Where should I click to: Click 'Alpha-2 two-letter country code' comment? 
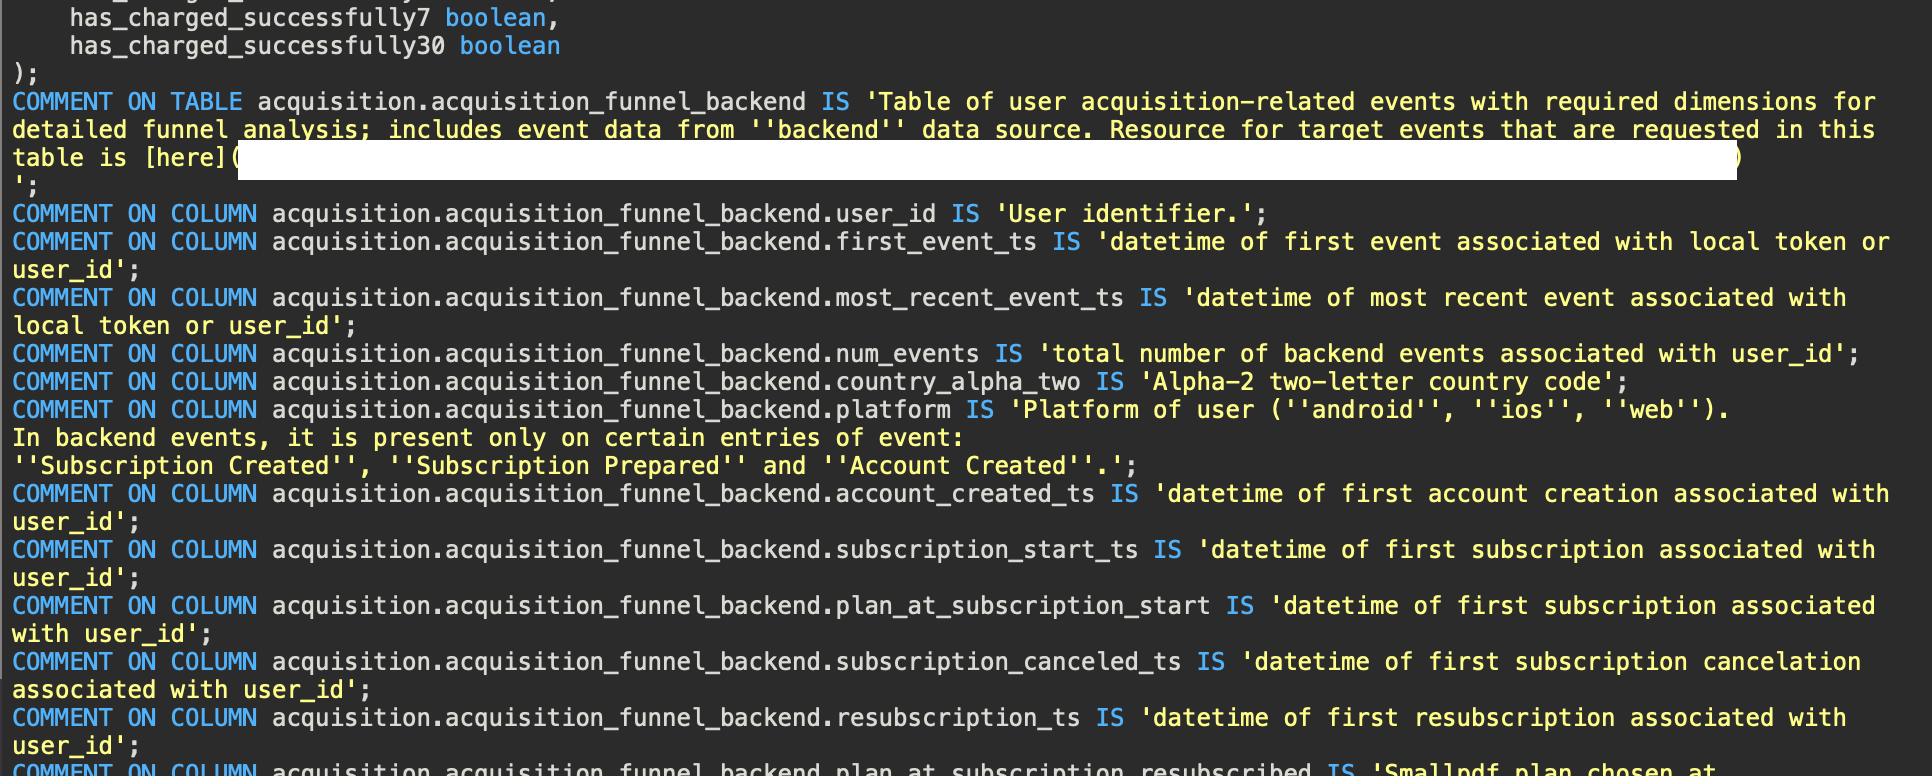pos(1377,382)
